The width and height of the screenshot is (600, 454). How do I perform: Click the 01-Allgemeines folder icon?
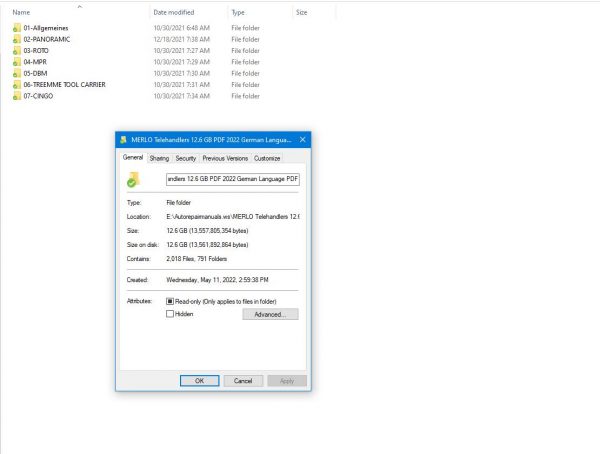pos(16,28)
